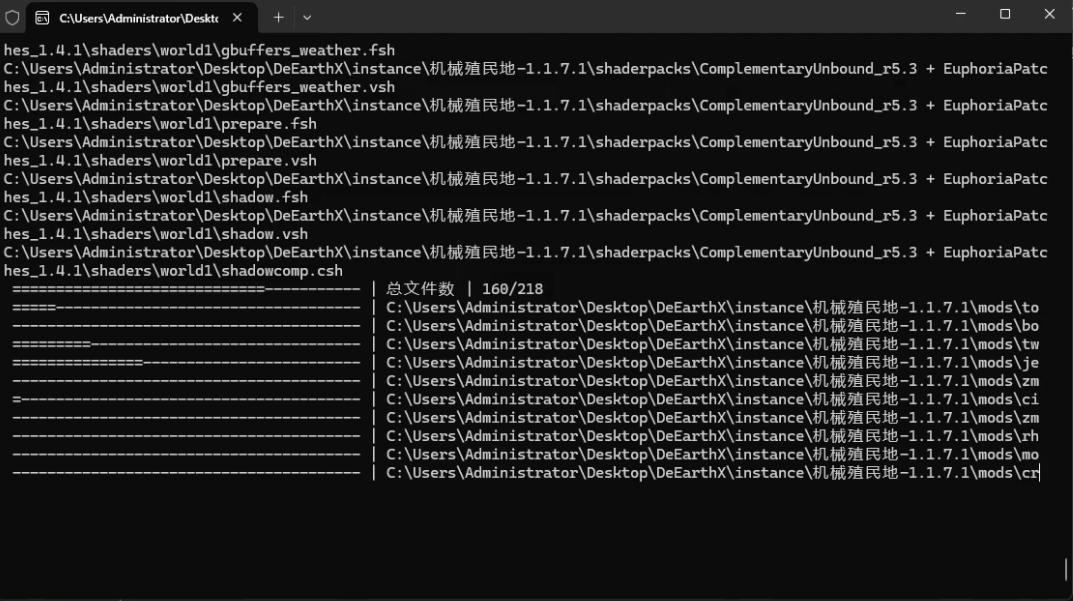Click the gbuffers_weather.fsh output line
The width and height of the screenshot is (1073, 601).
point(200,50)
